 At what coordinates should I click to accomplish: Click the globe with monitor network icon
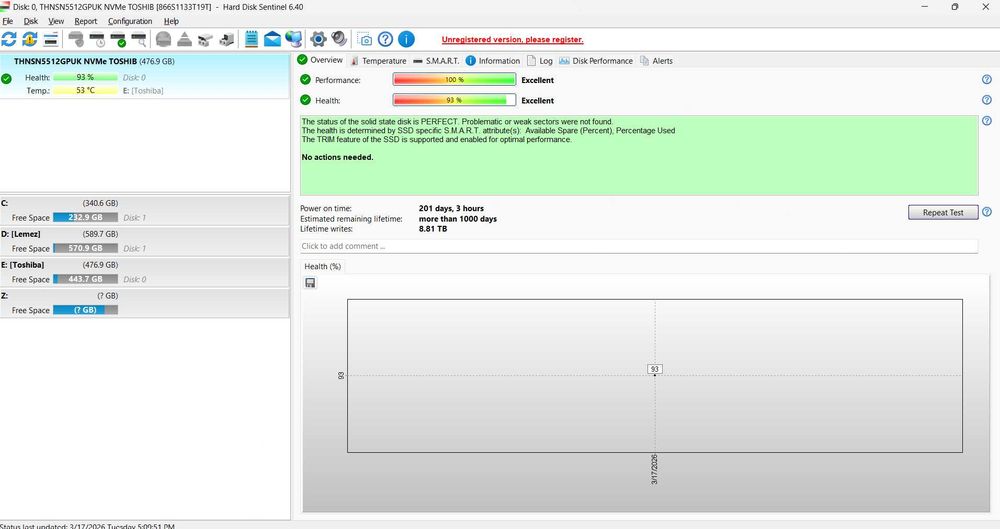click(293, 39)
